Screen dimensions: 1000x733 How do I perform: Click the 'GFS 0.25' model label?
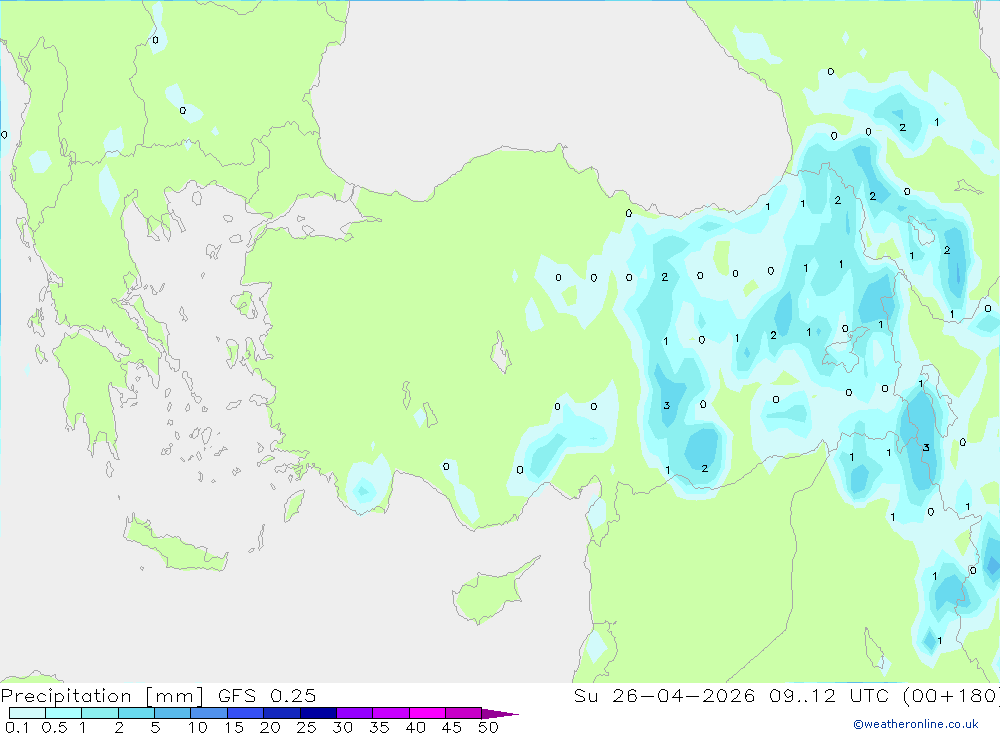tap(267, 695)
